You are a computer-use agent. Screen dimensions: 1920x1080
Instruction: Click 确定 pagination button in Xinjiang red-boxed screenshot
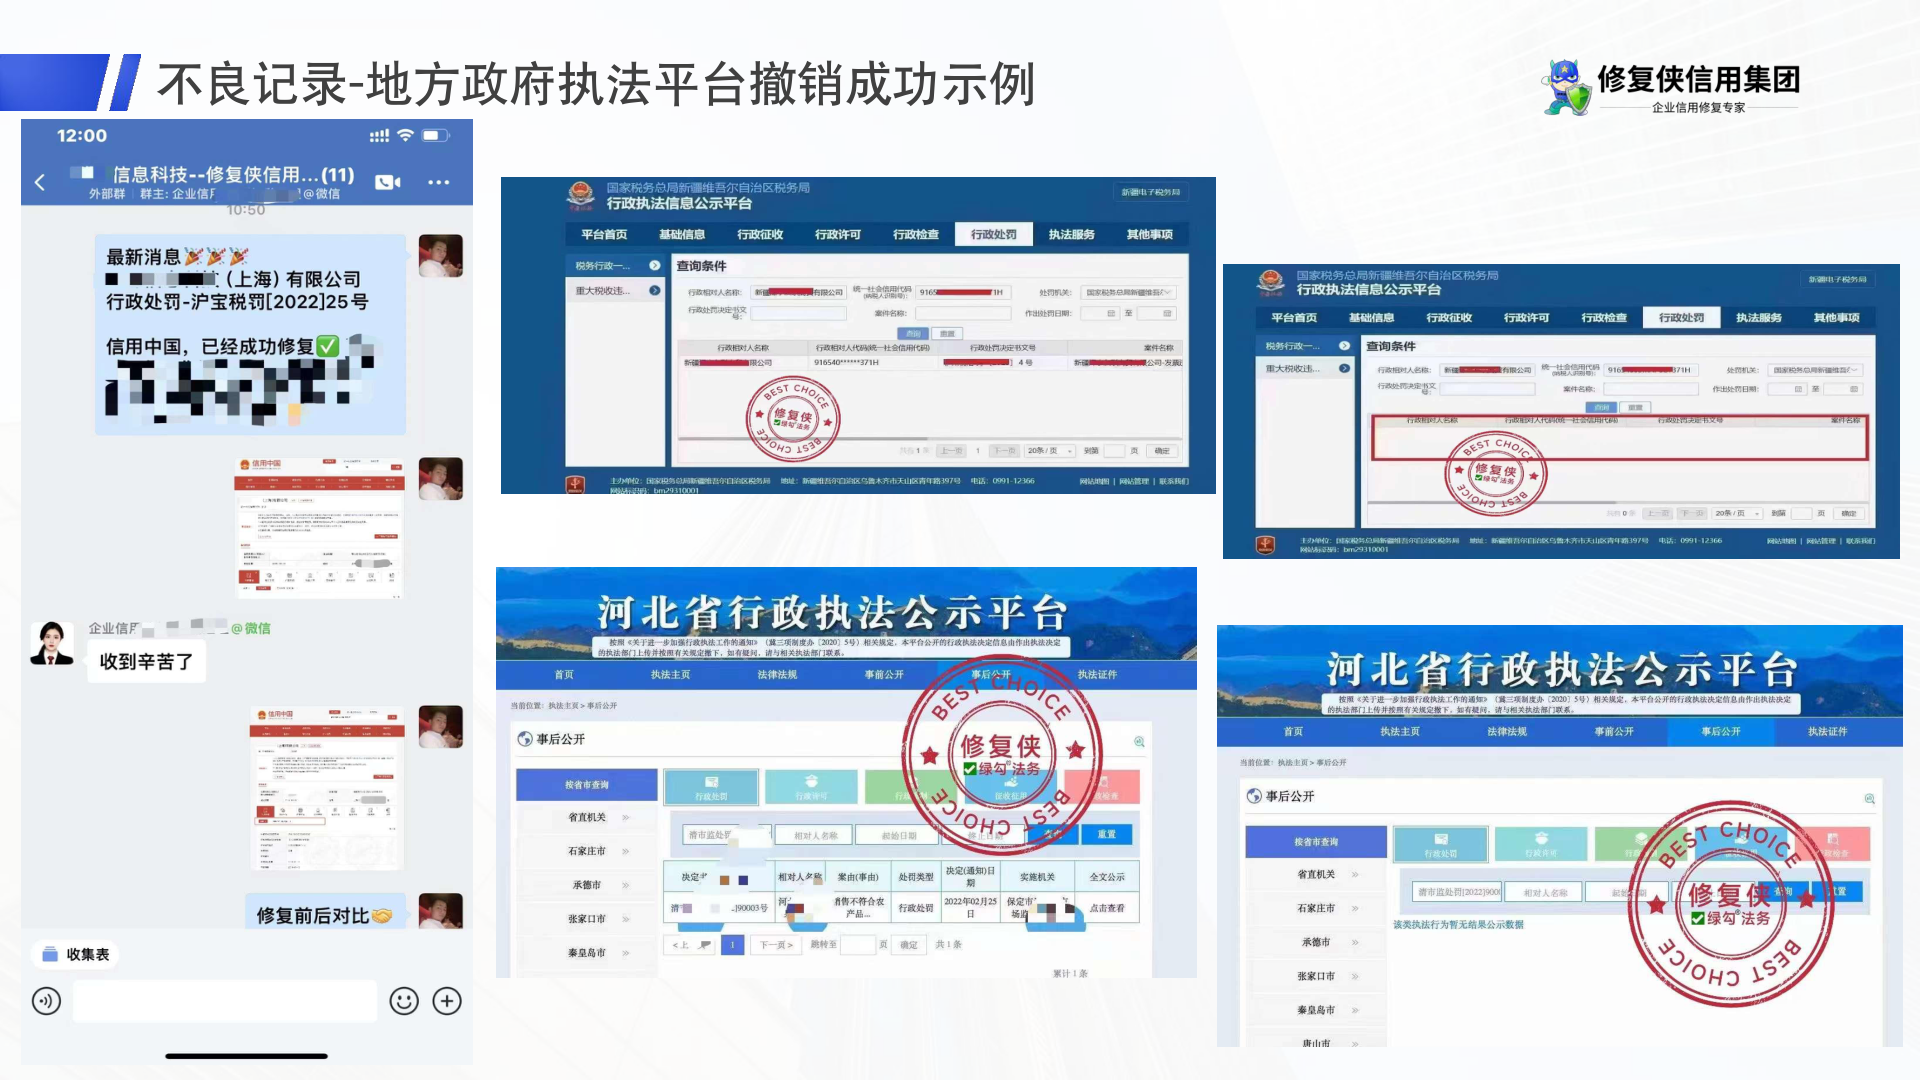1849,513
